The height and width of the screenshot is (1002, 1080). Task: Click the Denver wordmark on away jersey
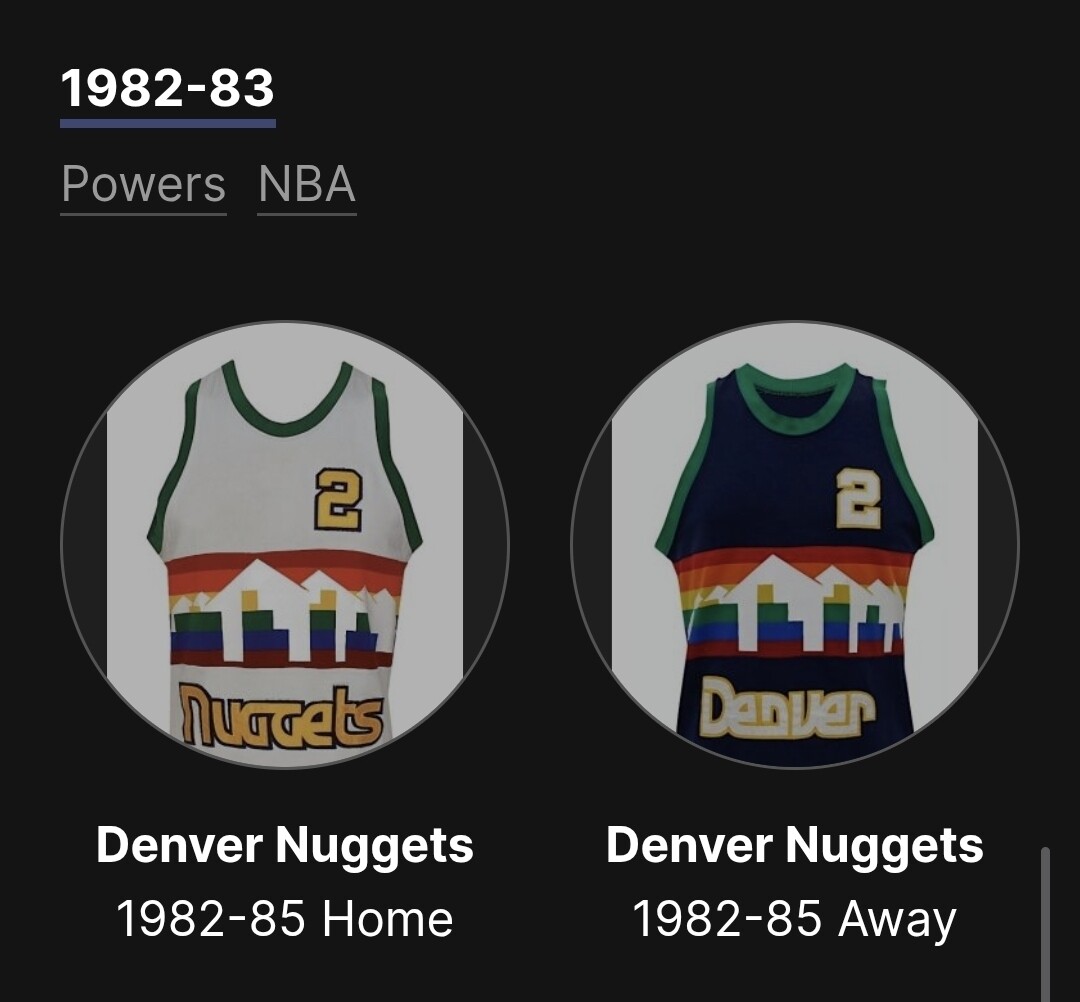click(x=788, y=707)
